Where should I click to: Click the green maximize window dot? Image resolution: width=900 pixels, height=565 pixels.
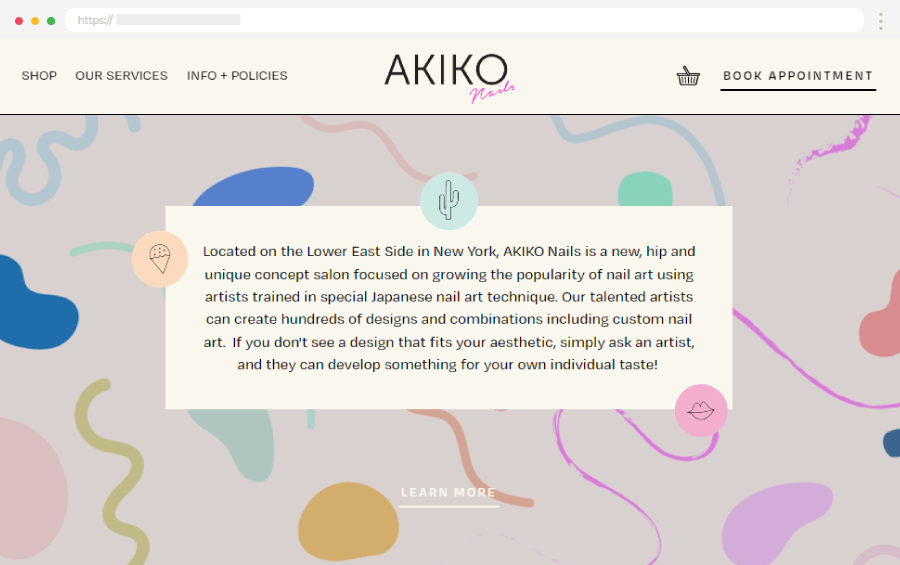(51, 21)
